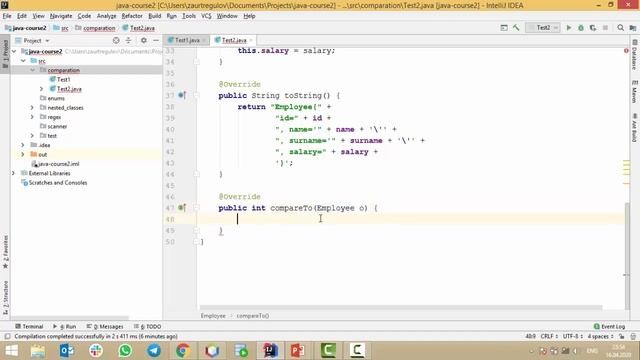Viewport: 640px width, 360px height.
Task: Collapse the comparation package
Action: (32, 70)
